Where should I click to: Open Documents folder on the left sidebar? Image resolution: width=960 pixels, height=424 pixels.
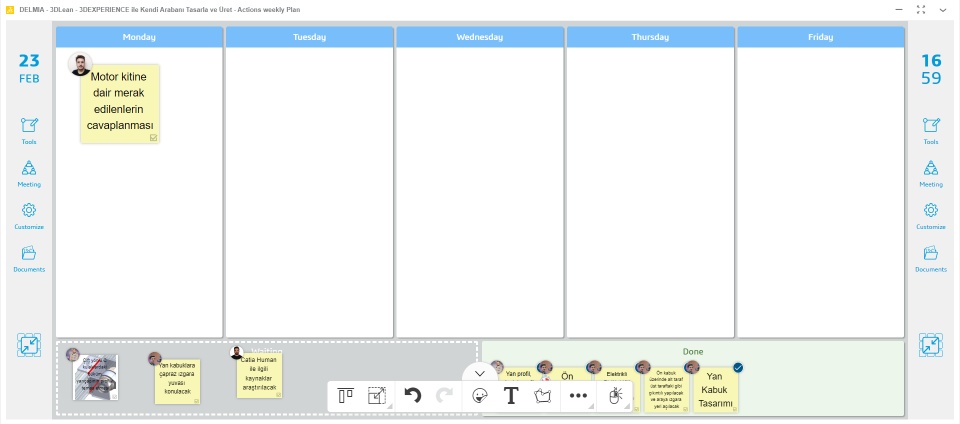click(29, 257)
